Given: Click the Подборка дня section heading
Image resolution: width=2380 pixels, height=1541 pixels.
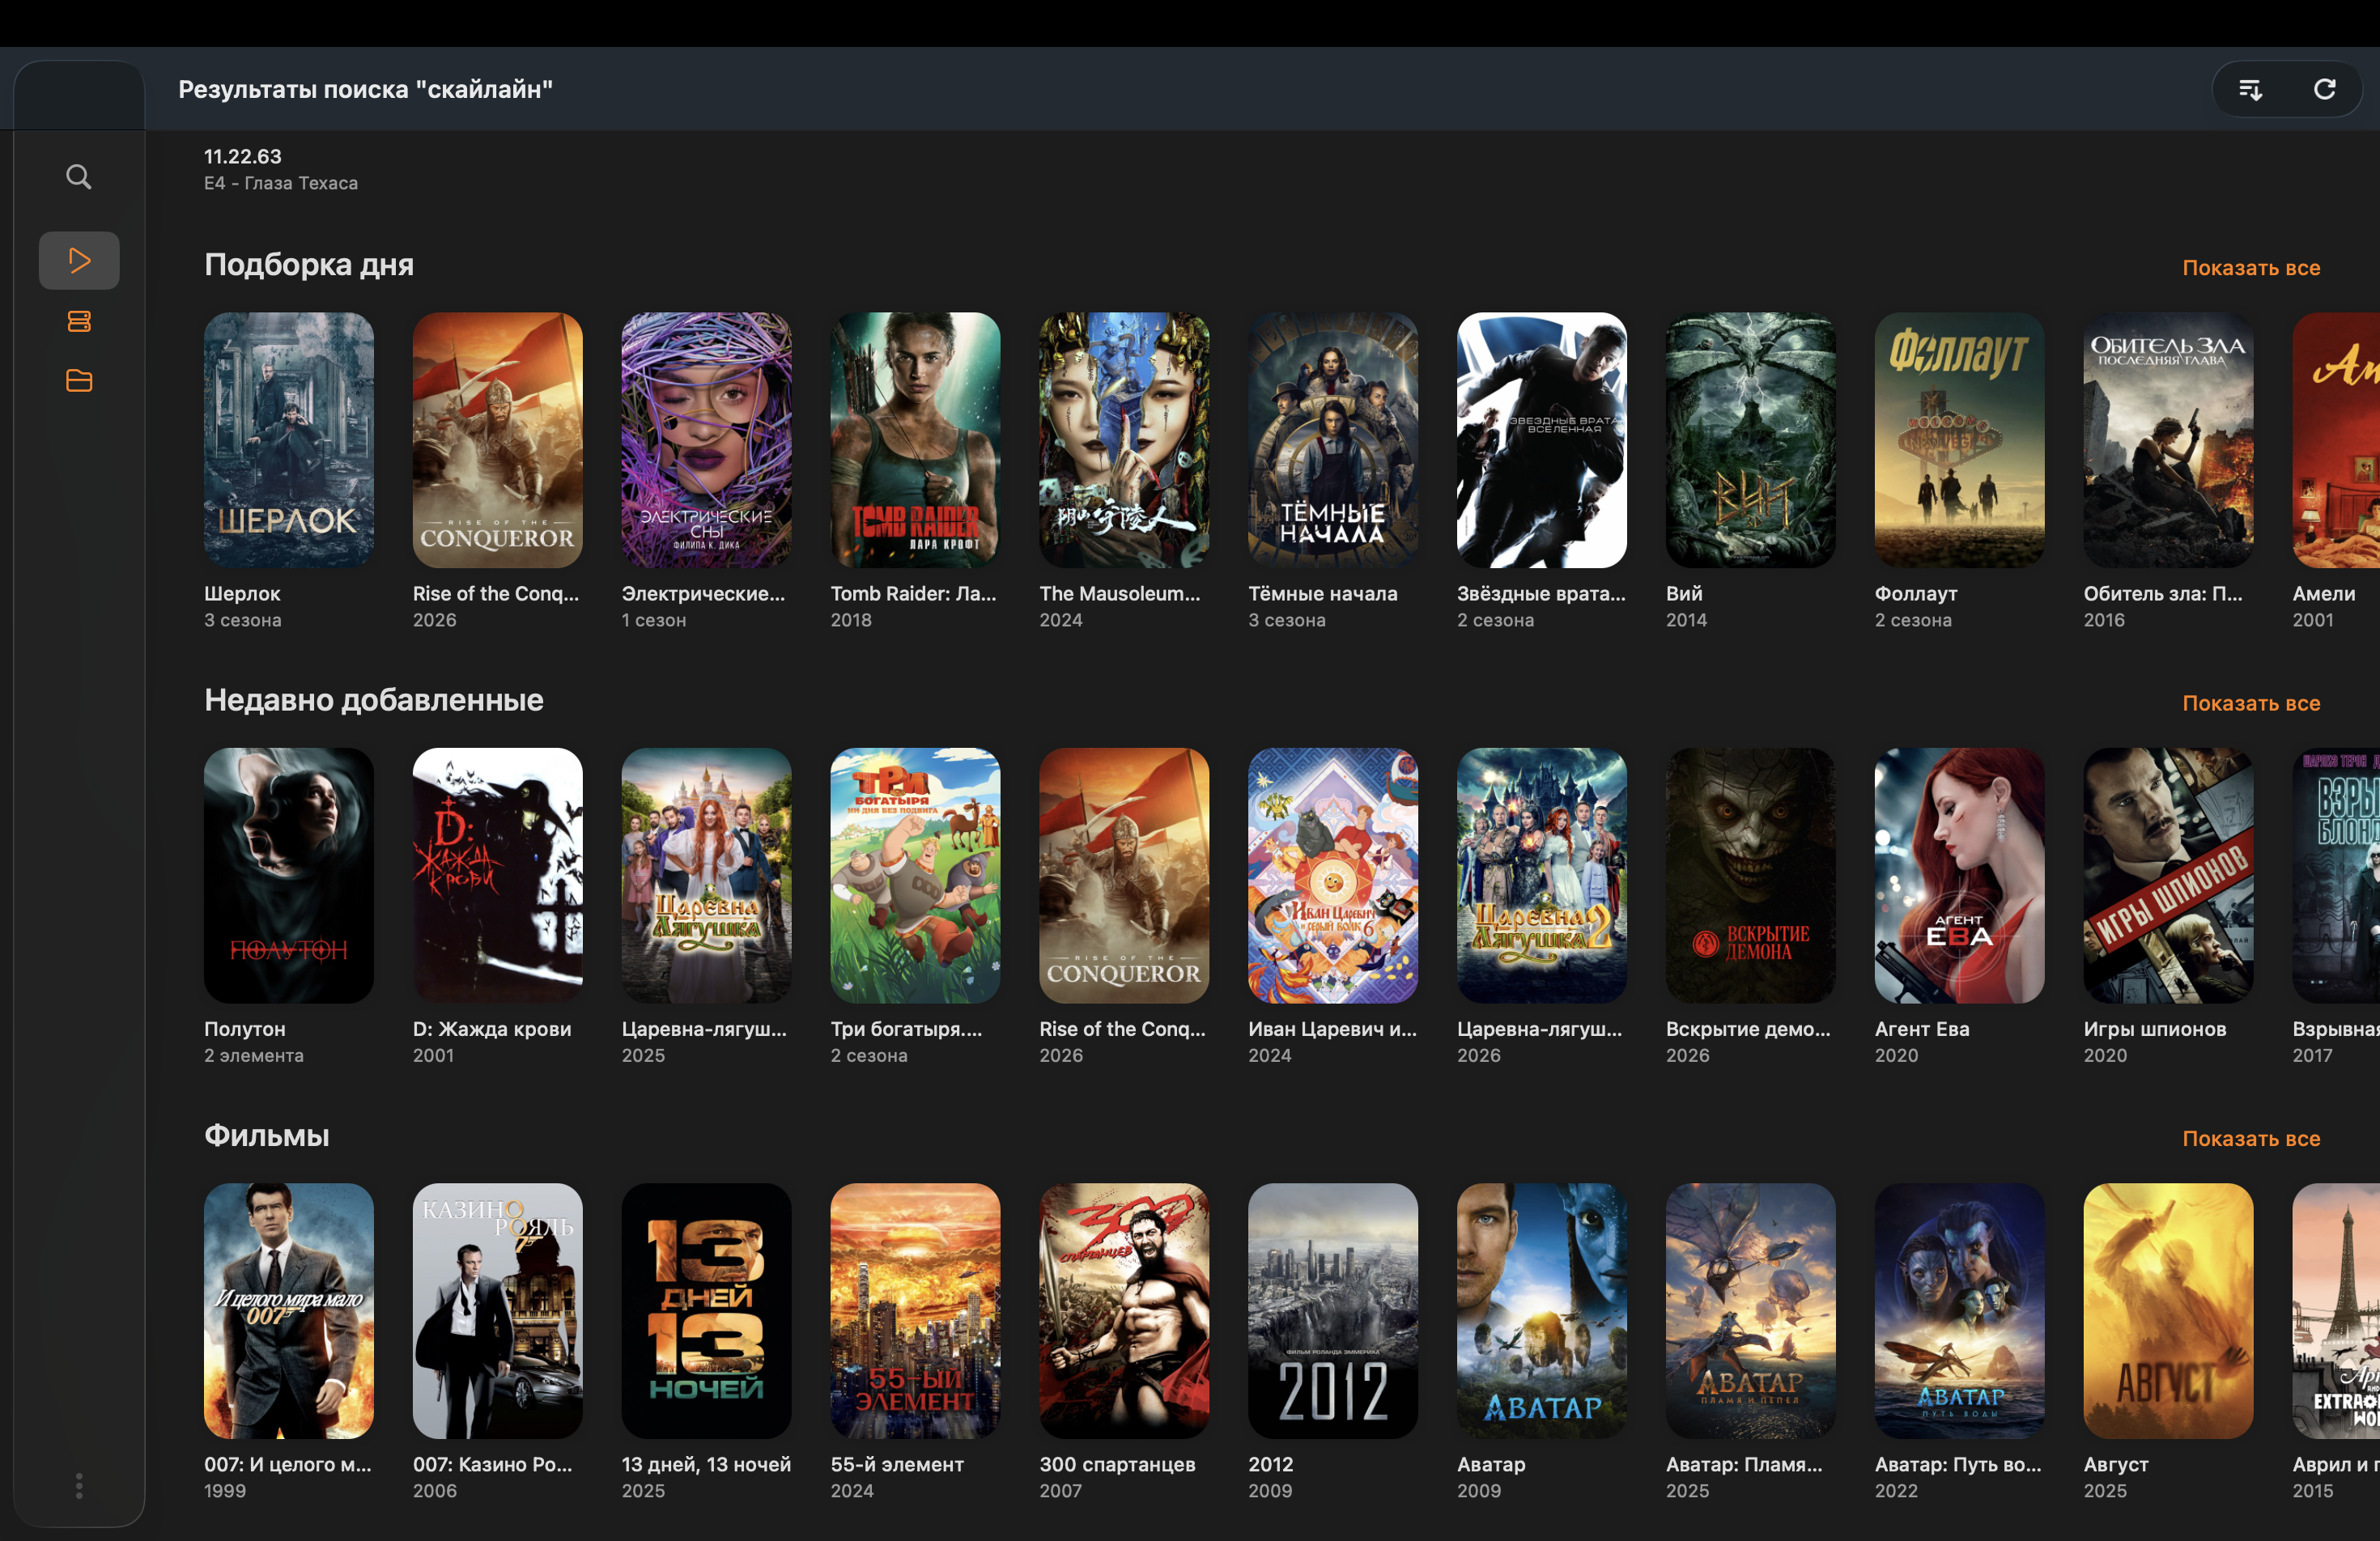Looking at the screenshot, I should pyautogui.click(x=309, y=265).
